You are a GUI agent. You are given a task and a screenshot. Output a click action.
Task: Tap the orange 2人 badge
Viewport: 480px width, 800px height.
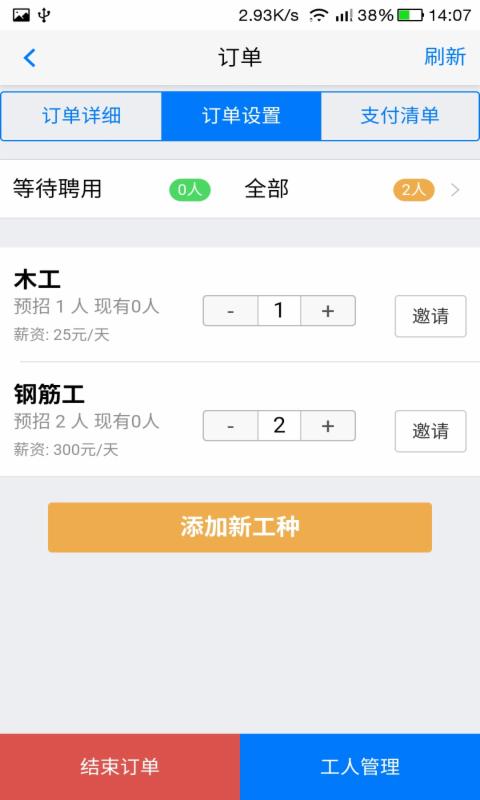[414, 190]
